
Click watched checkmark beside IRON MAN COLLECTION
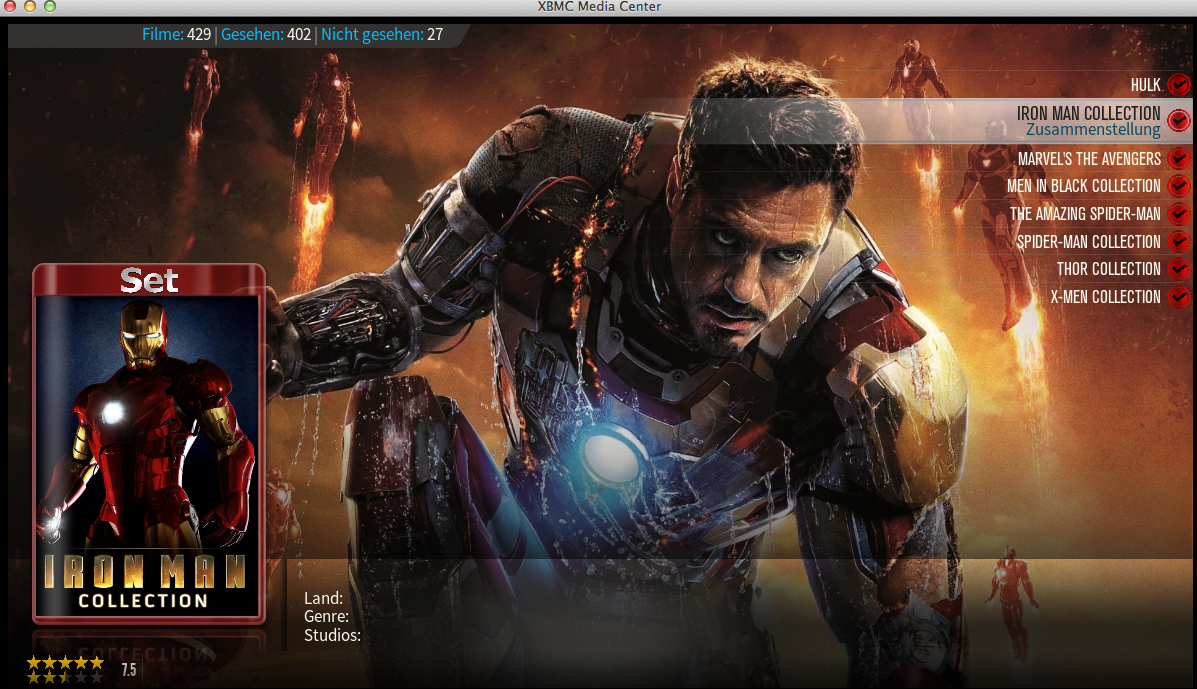click(x=1179, y=121)
